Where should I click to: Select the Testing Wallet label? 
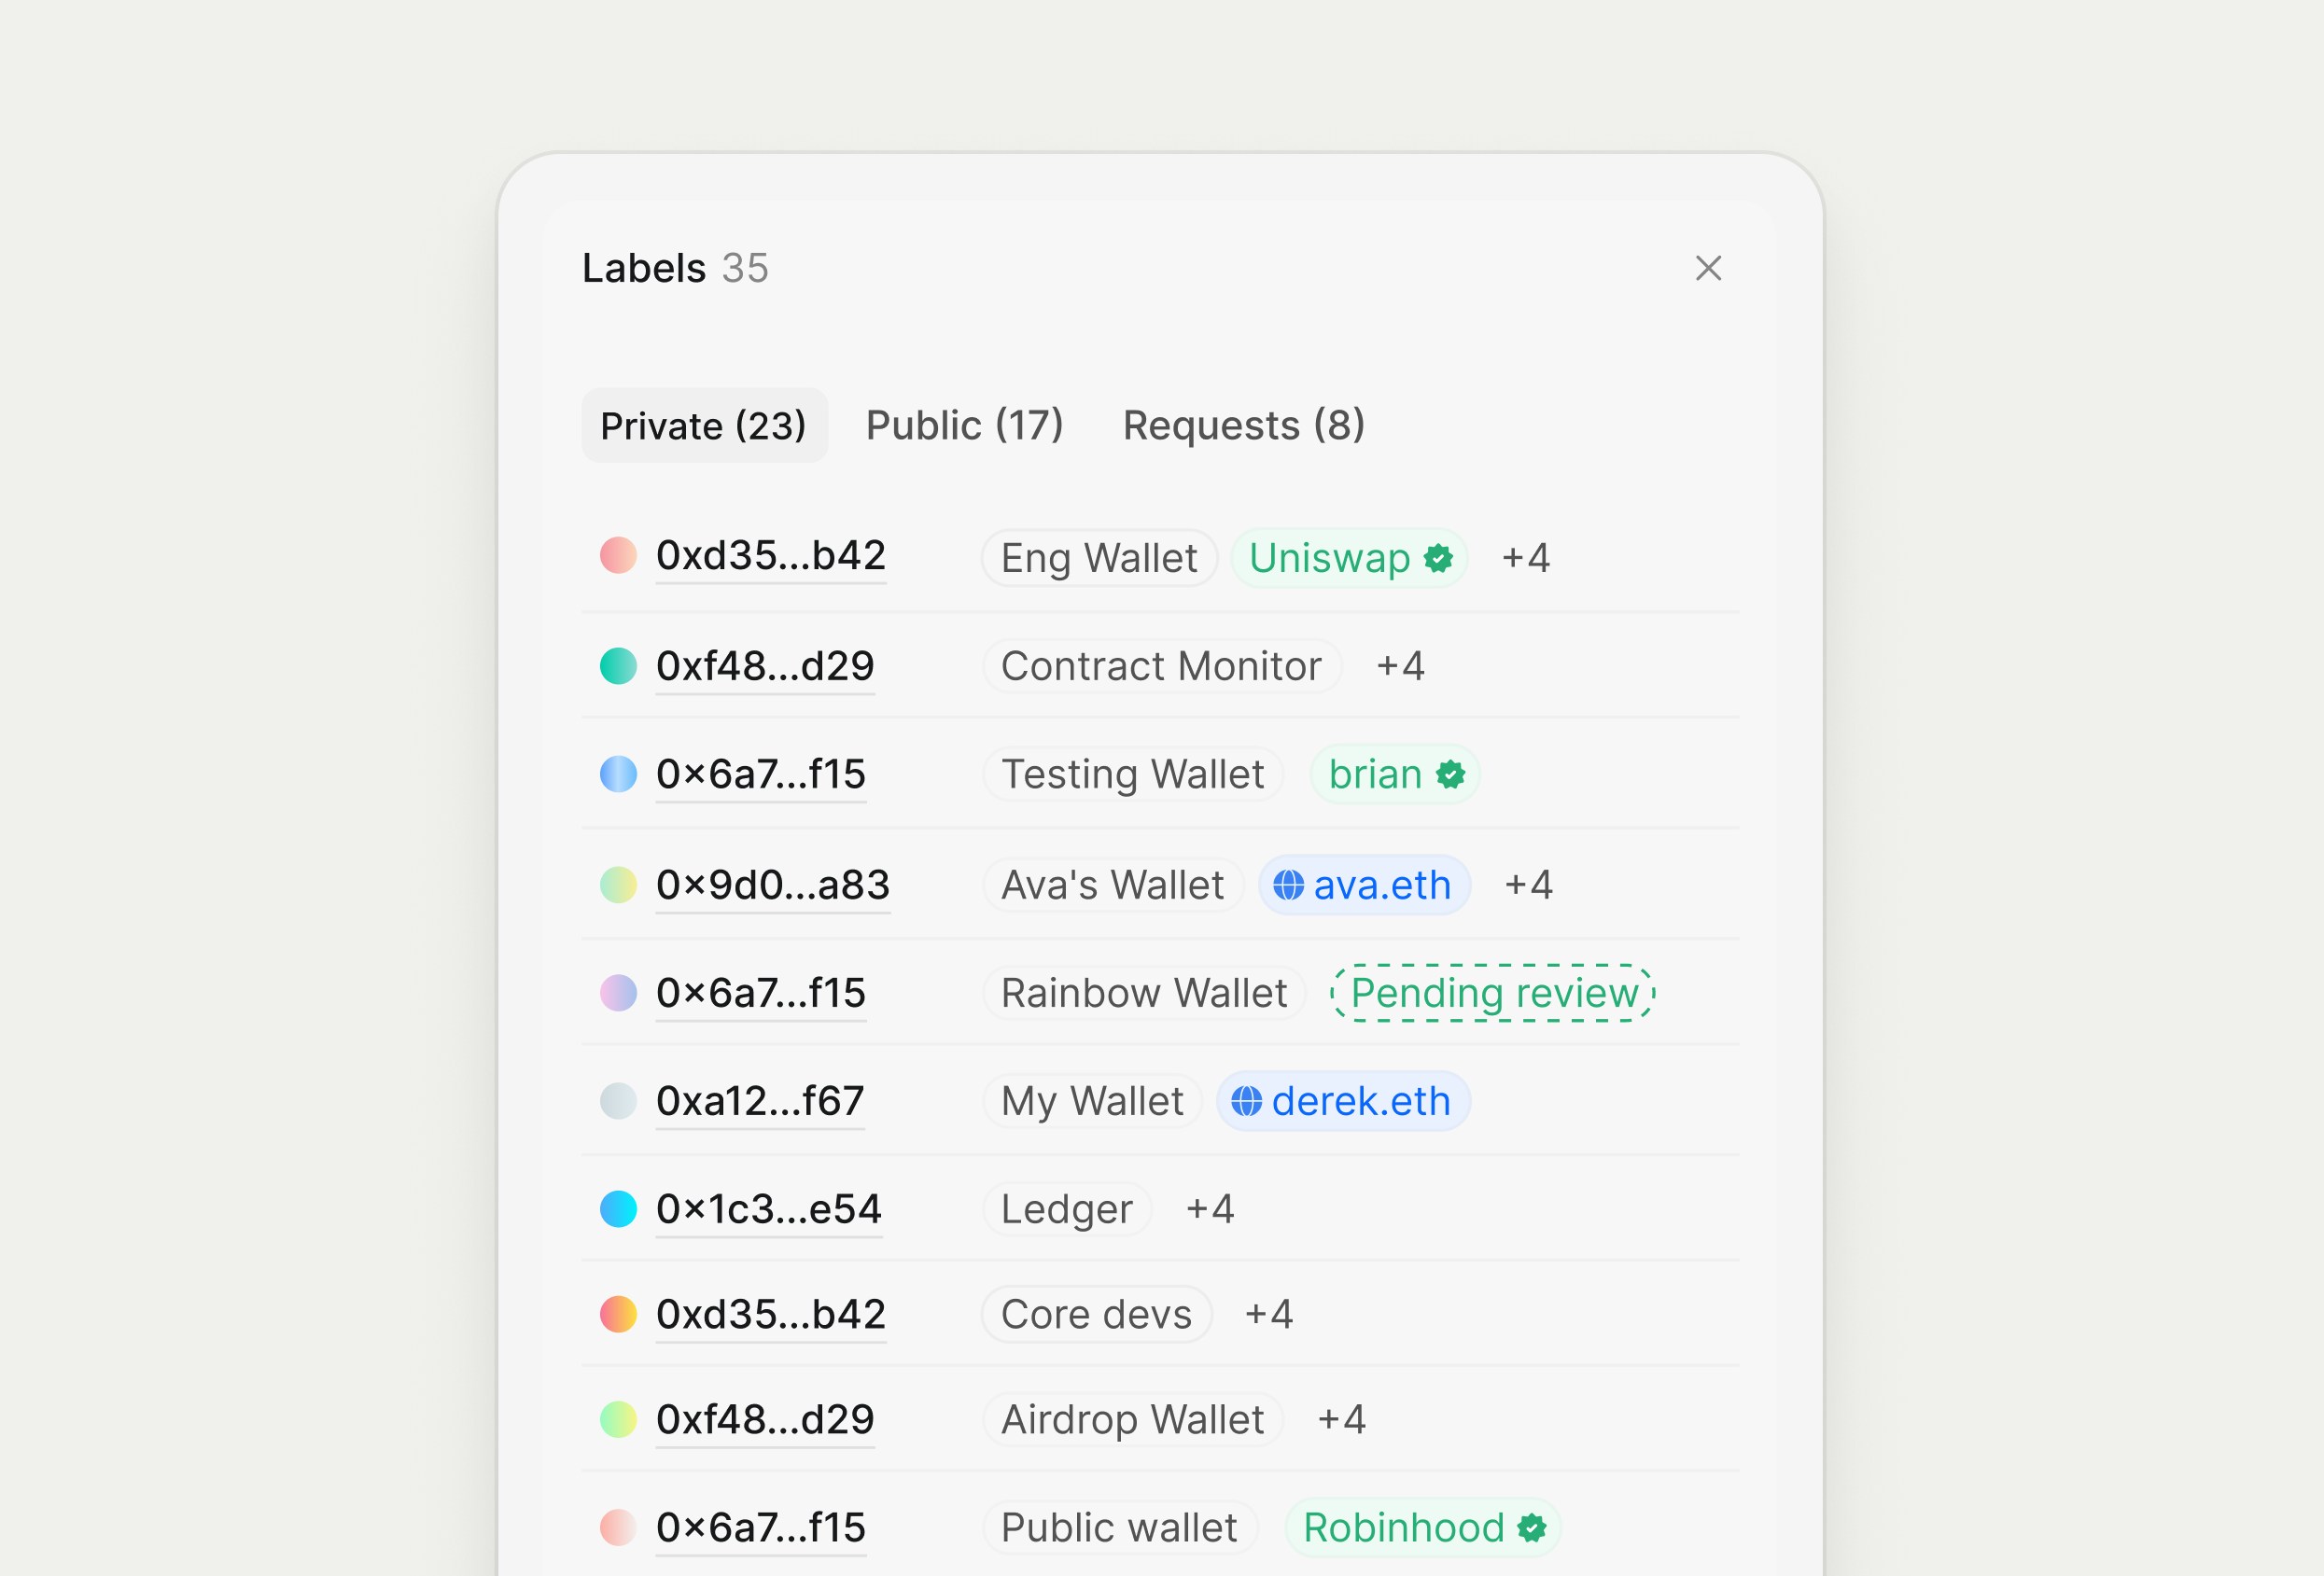coord(1132,774)
